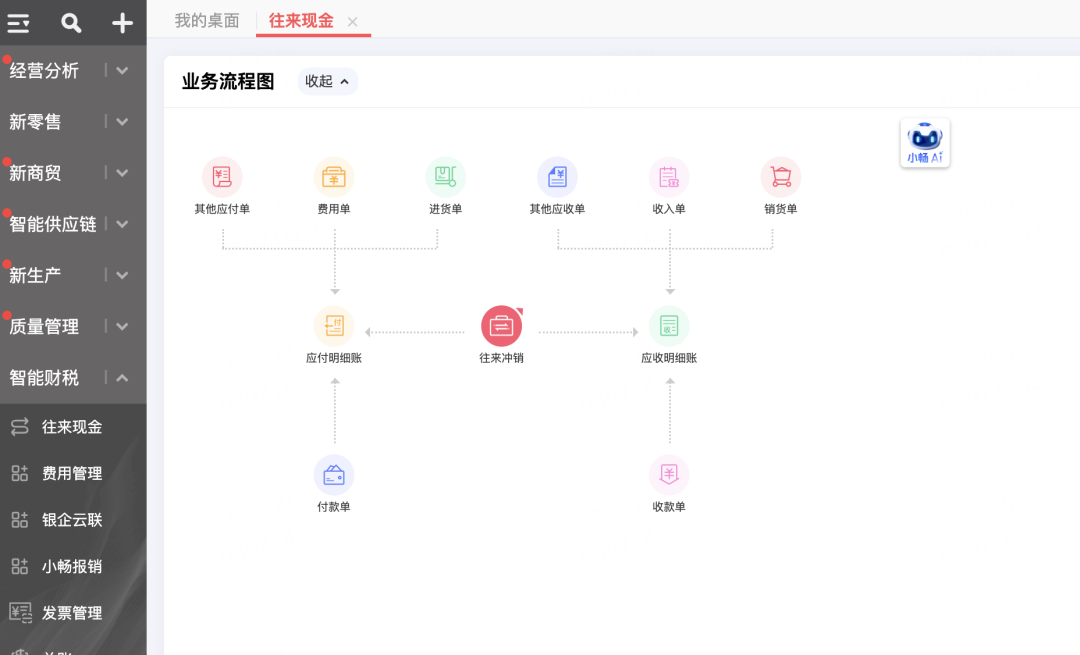Image resolution: width=1080 pixels, height=655 pixels.
Task: Expand the 新生产 chevron
Action: click(x=122, y=275)
